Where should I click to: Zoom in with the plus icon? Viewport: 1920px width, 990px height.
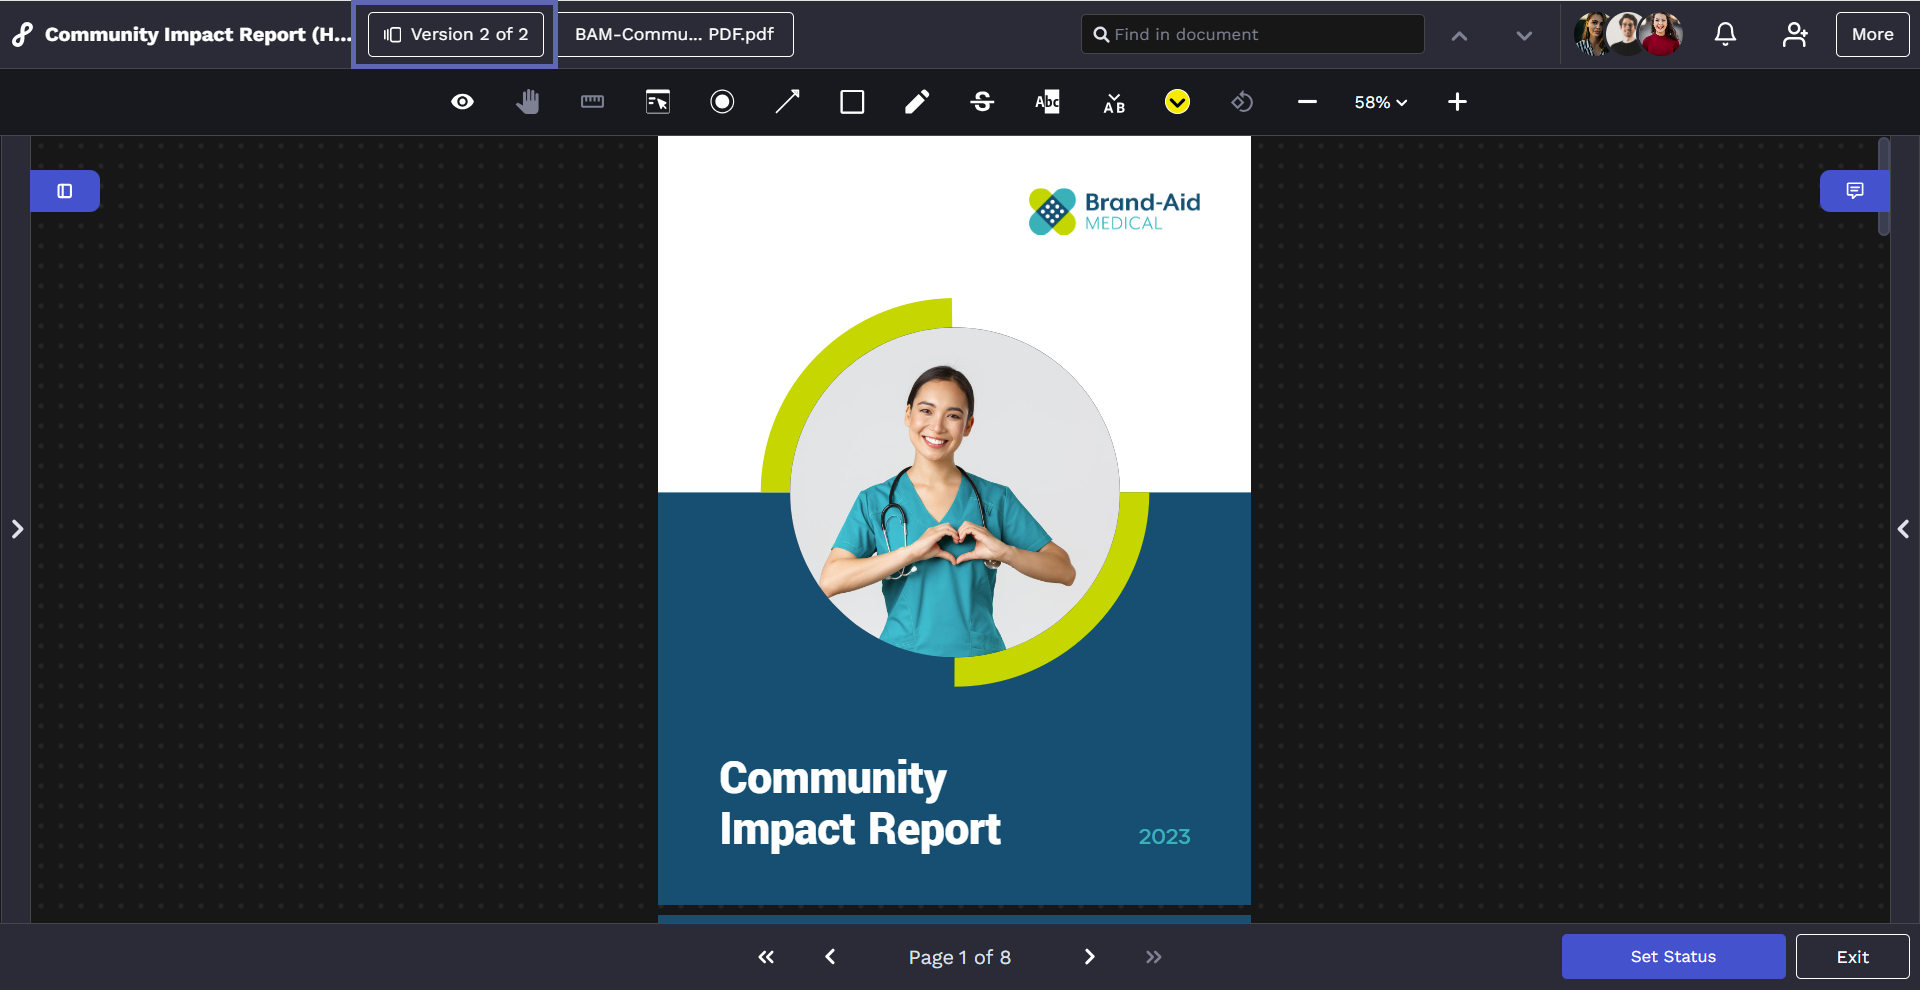point(1457,102)
